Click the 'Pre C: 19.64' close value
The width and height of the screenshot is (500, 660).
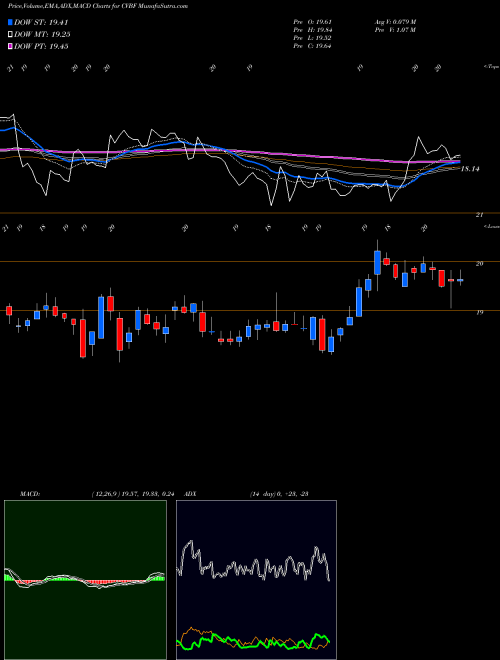coord(313,46)
